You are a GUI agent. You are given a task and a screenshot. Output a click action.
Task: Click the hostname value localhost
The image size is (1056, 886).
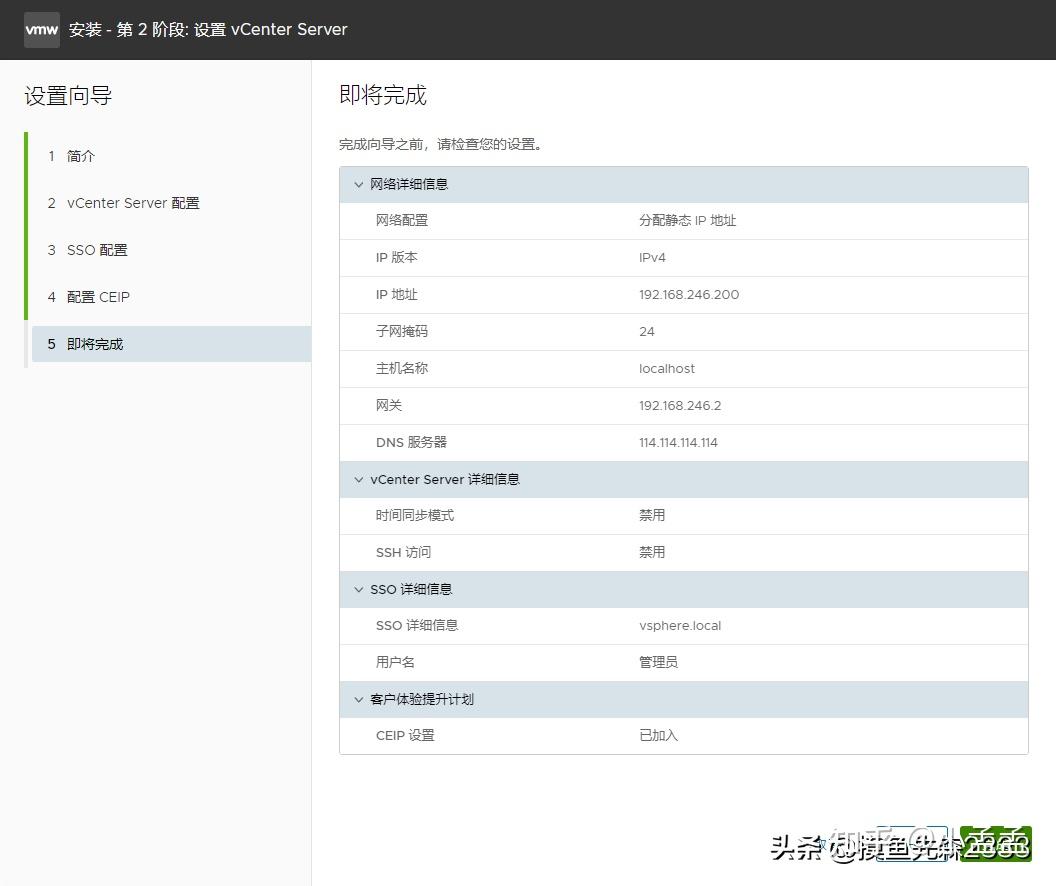click(667, 369)
